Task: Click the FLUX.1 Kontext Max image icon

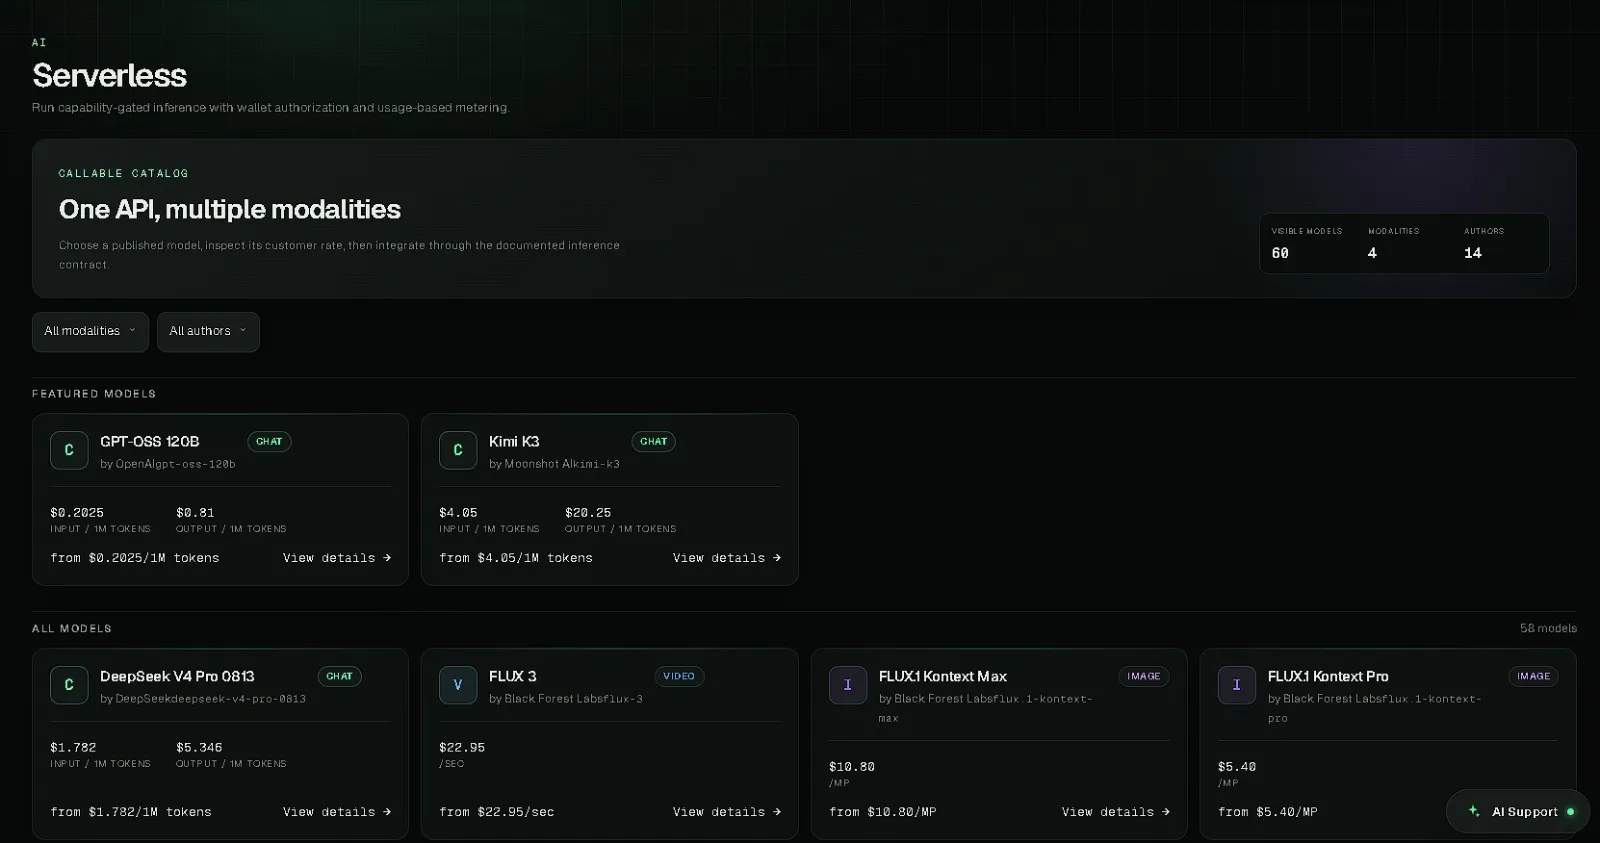Action: pyautogui.click(x=848, y=685)
